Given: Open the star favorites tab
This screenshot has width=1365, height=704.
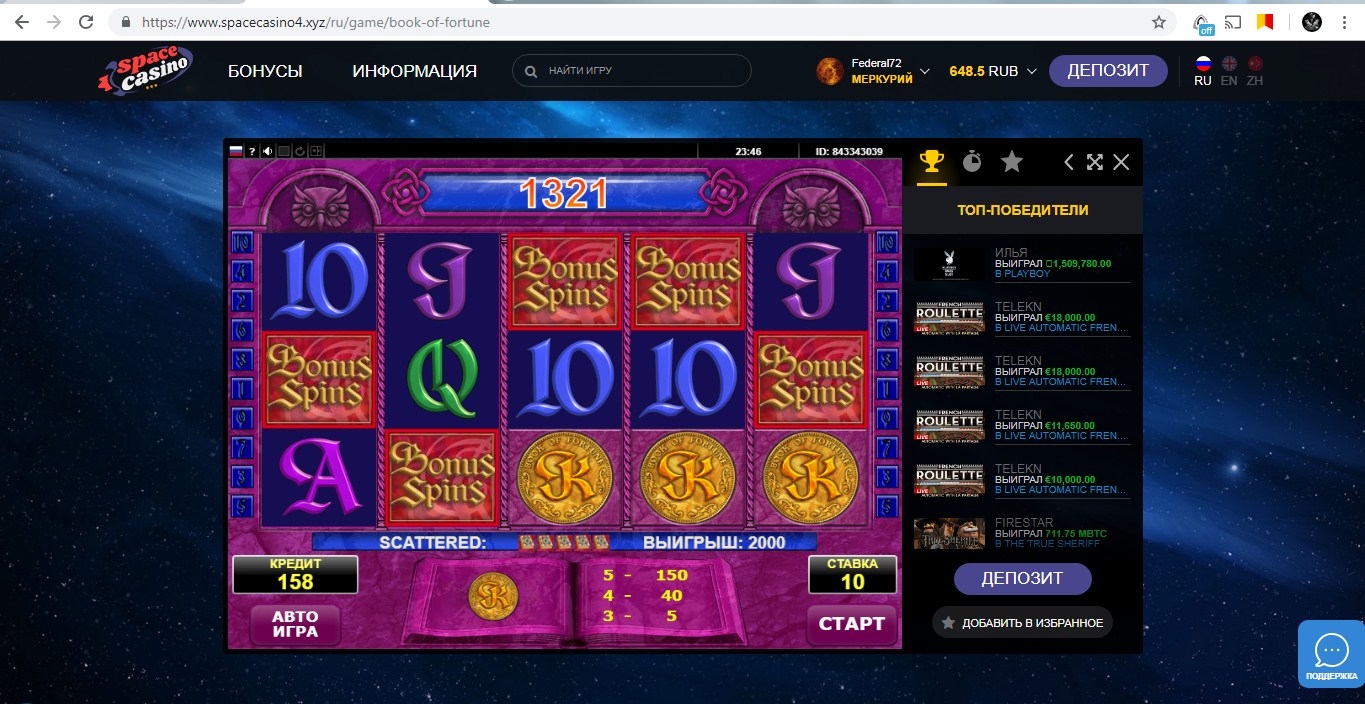Looking at the screenshot, I should pyautogui.click(x=1012, y=161).
